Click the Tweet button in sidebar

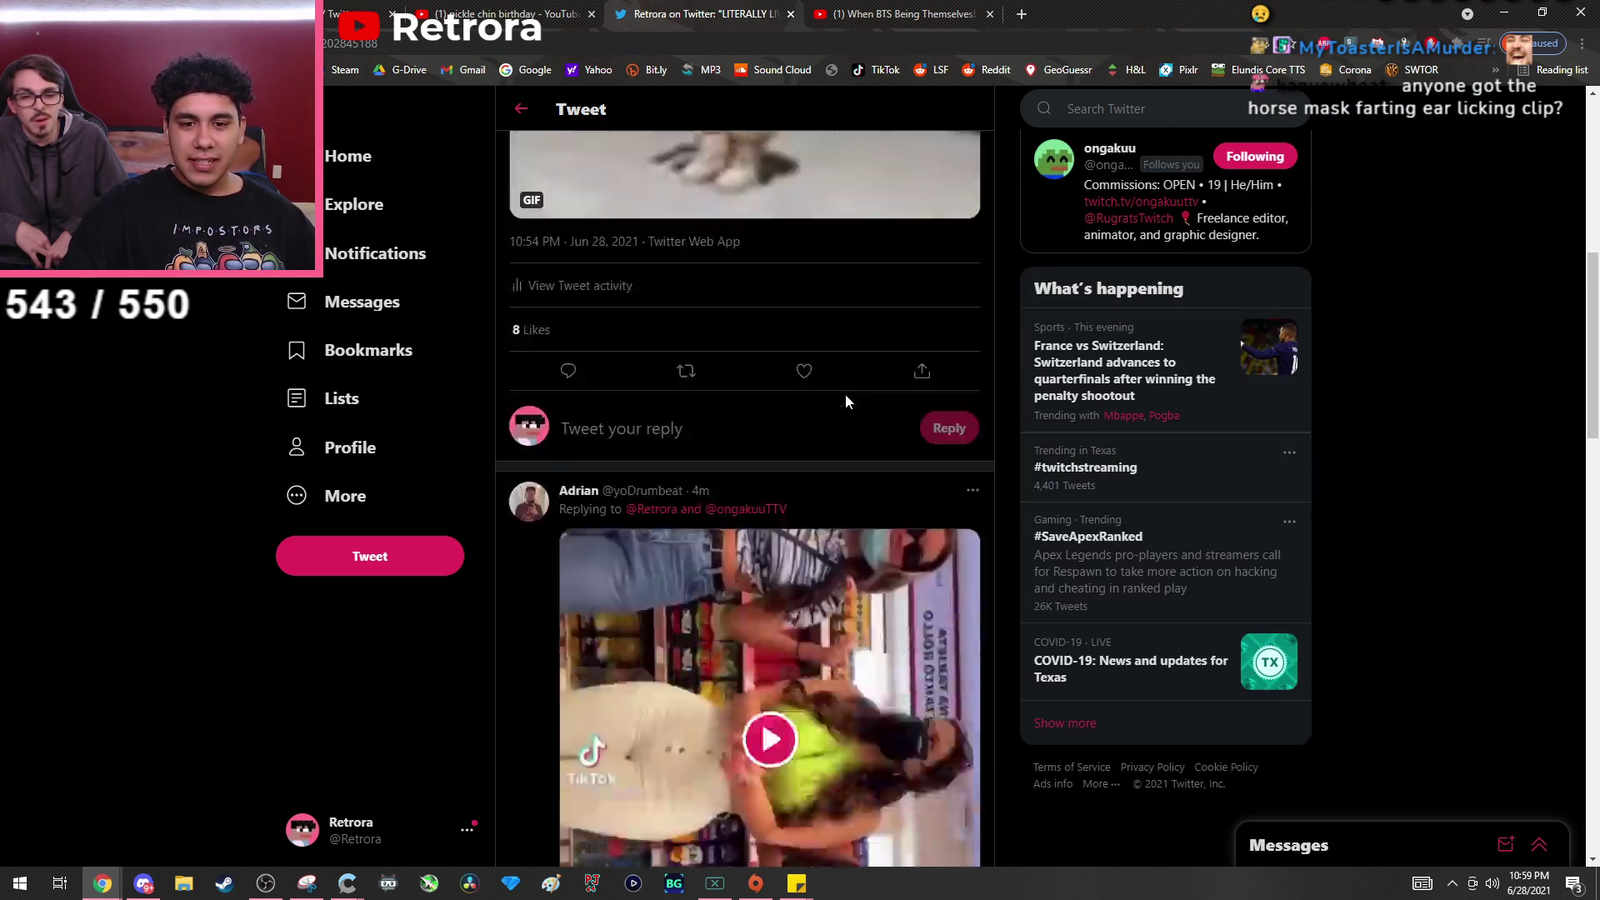point(370,556)
